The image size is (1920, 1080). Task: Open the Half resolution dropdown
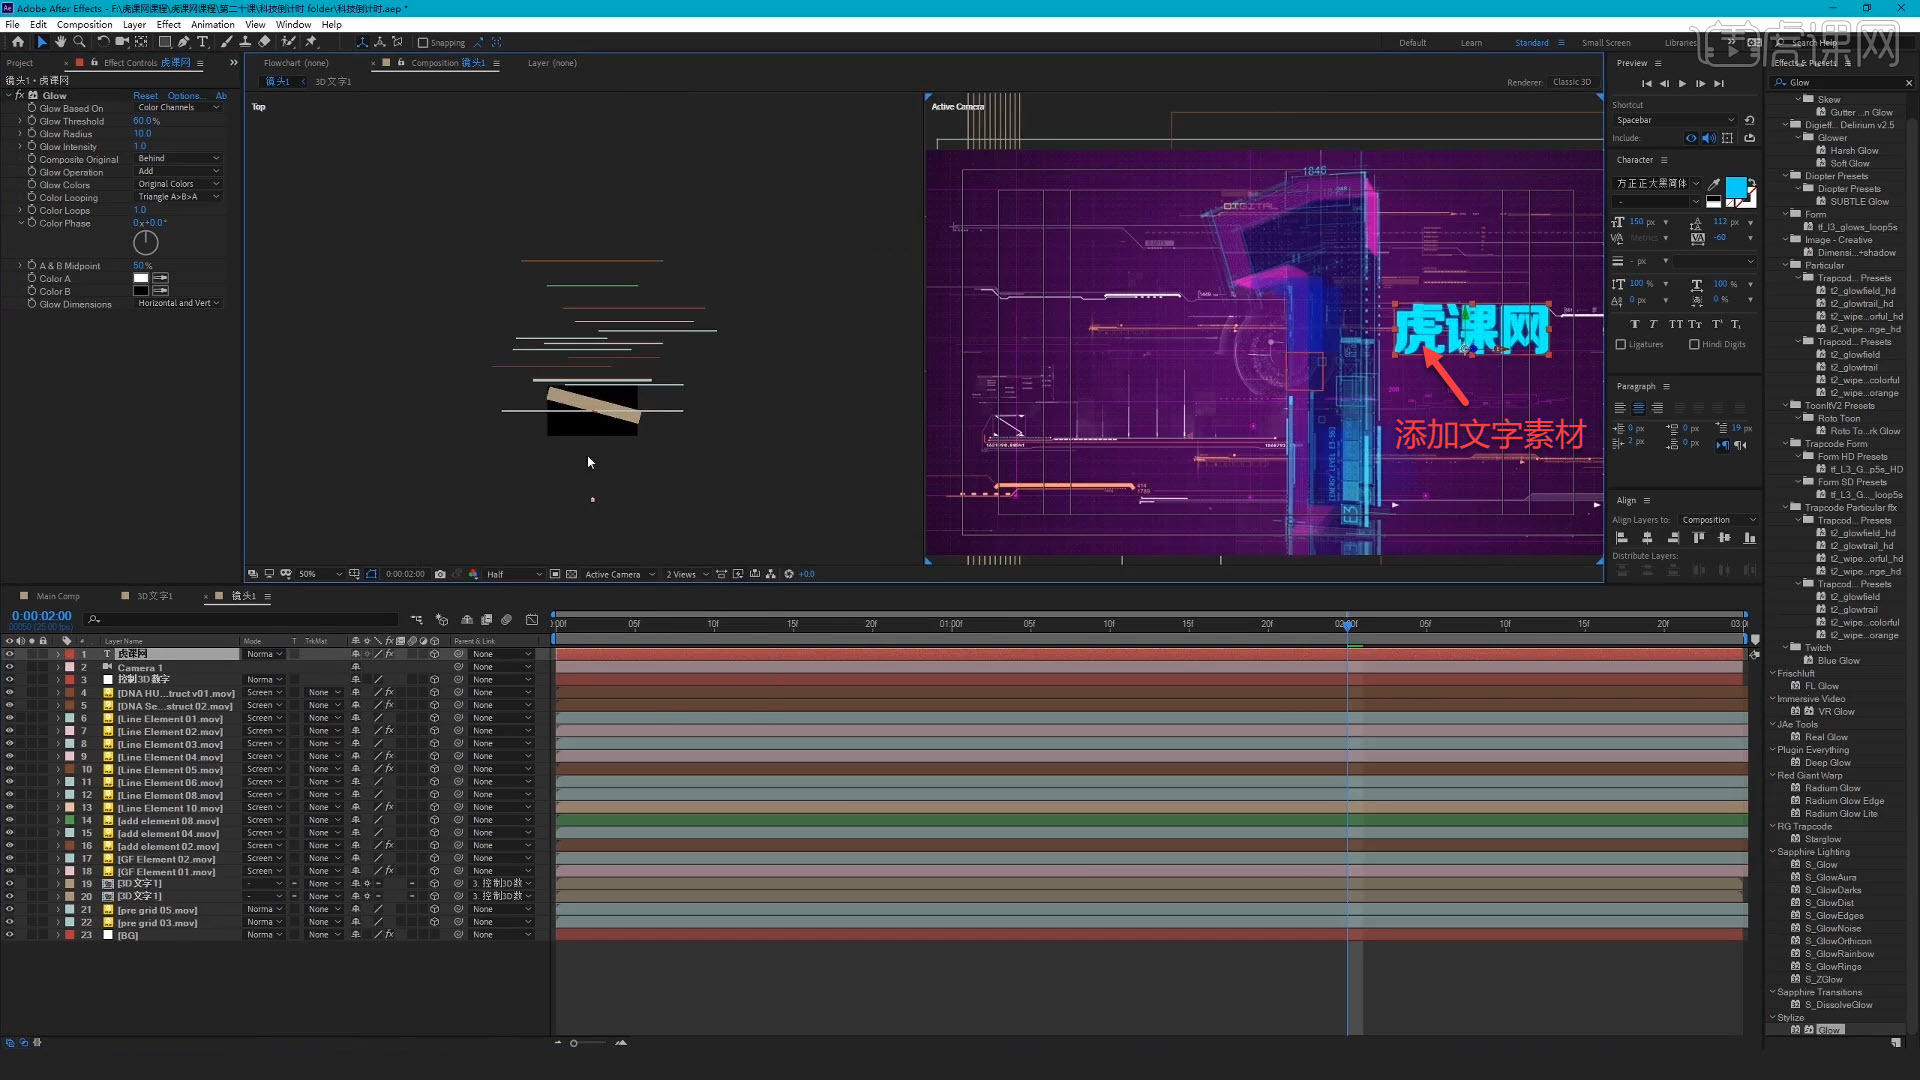coord(514,574)
